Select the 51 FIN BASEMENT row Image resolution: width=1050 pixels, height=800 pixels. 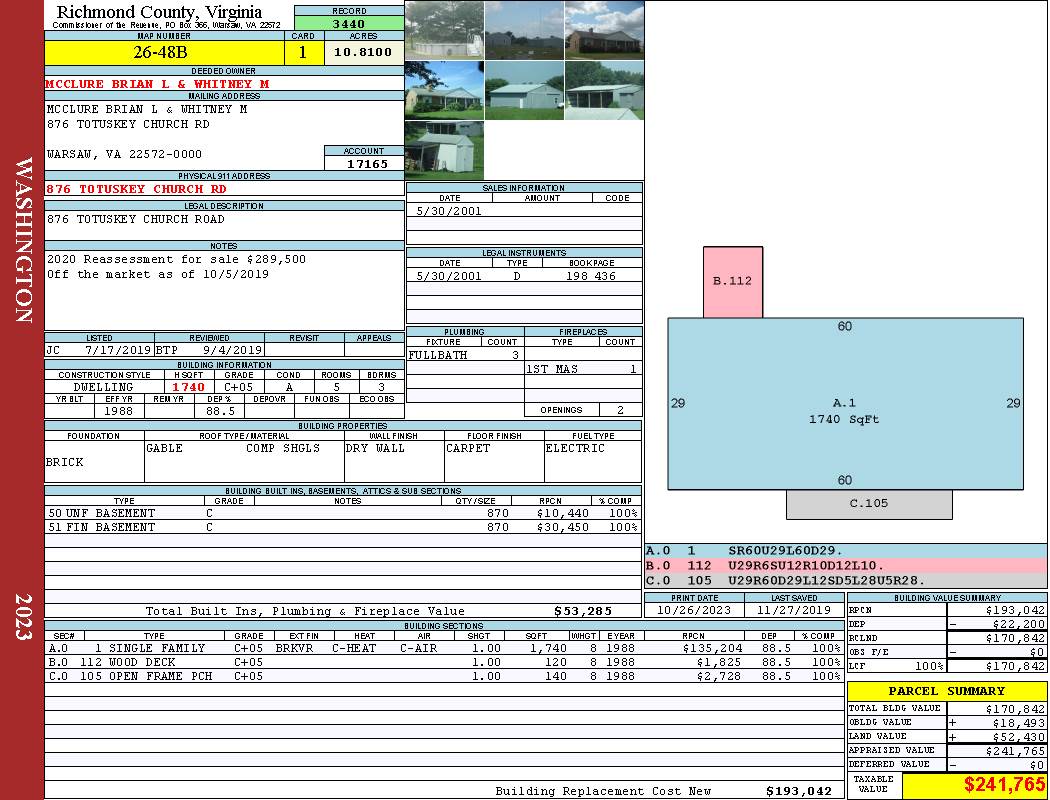coord(342,527)
